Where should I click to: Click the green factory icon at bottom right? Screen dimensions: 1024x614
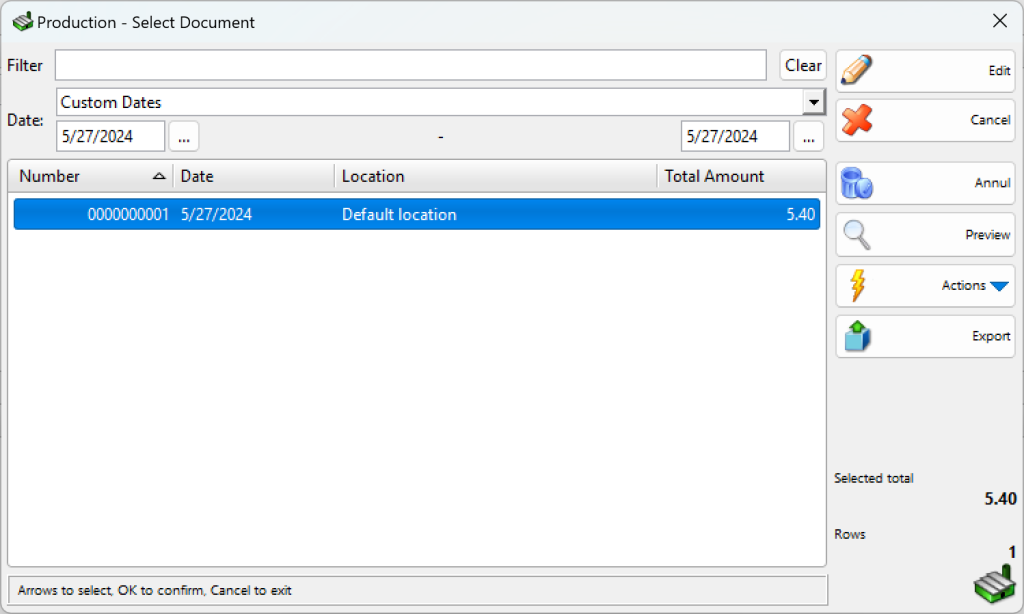tap(994, 583)
